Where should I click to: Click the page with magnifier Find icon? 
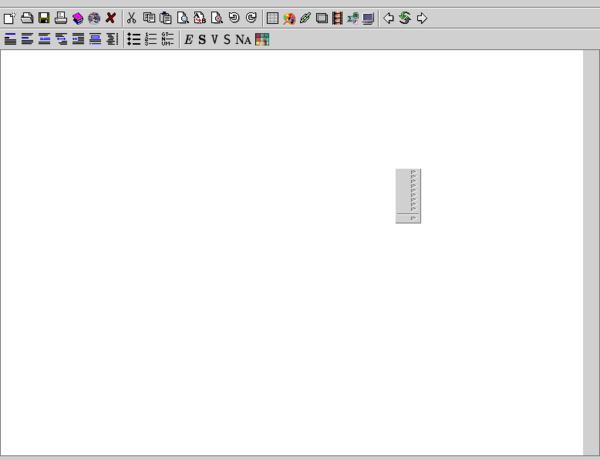click(x=183, y=18)
